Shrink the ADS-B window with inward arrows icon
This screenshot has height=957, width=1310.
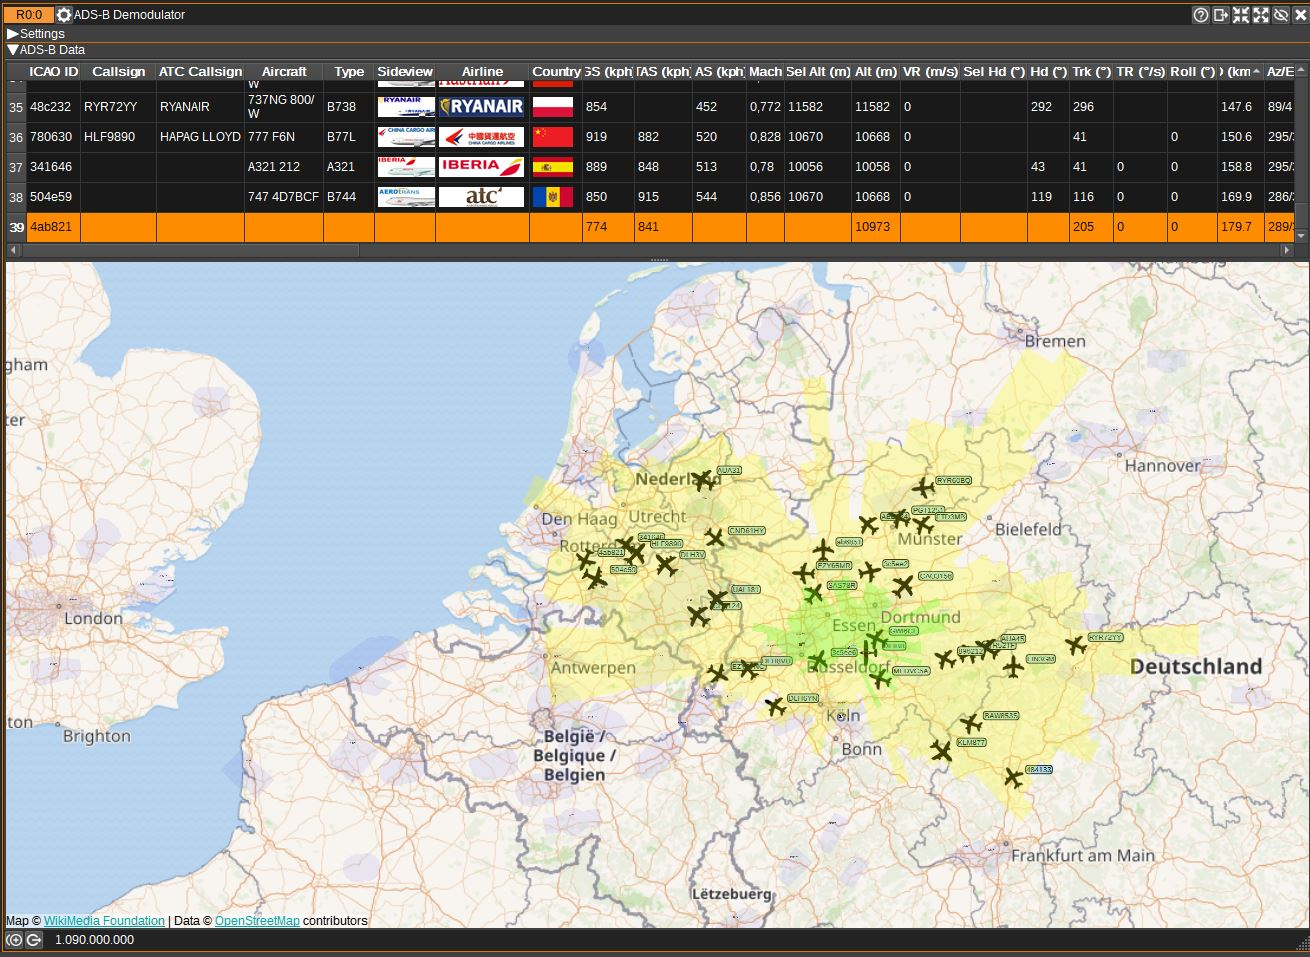tap(1241, 15)
